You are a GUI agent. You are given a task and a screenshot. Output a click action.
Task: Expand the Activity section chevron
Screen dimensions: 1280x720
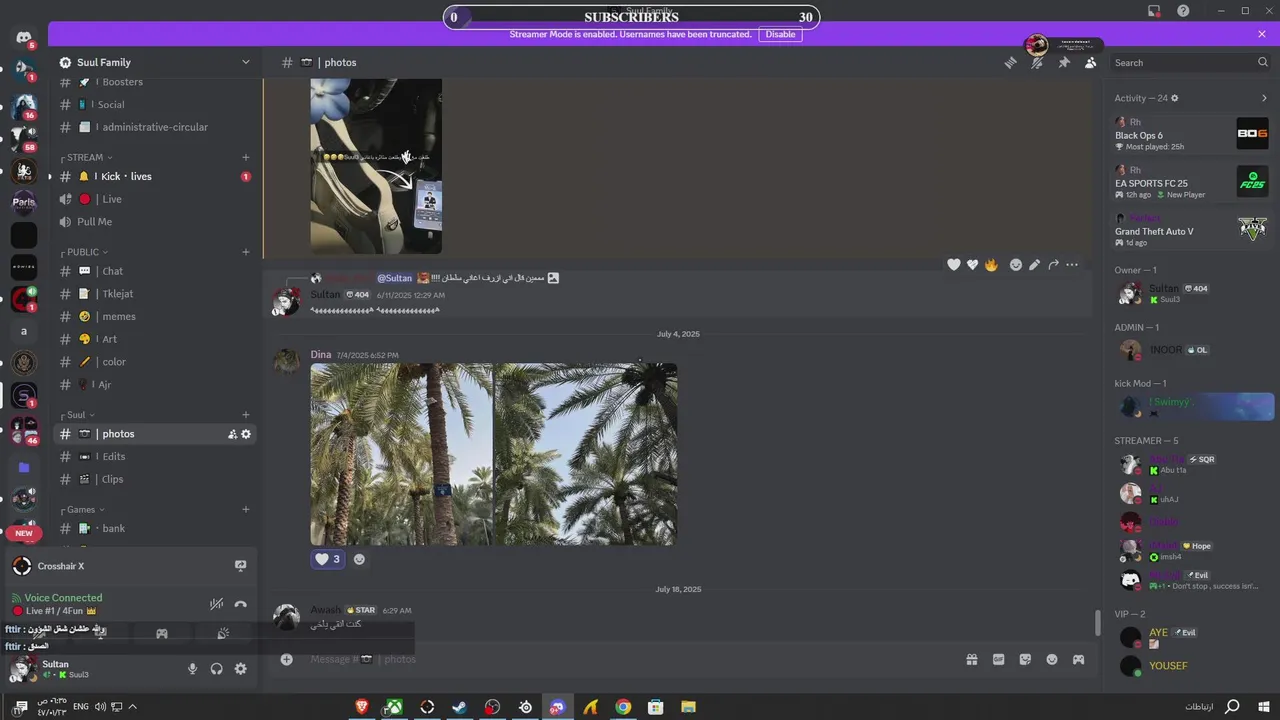point(1264,98)
